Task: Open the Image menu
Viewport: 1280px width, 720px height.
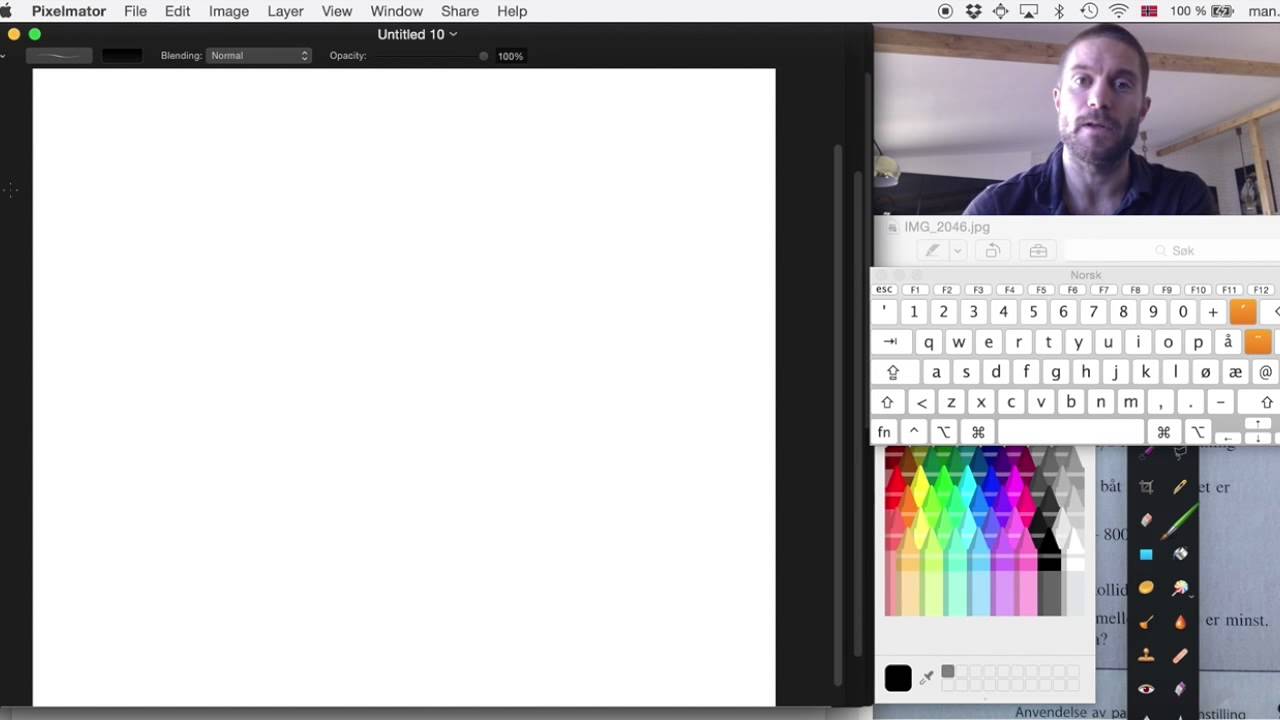Action: (x=228, y=11)
